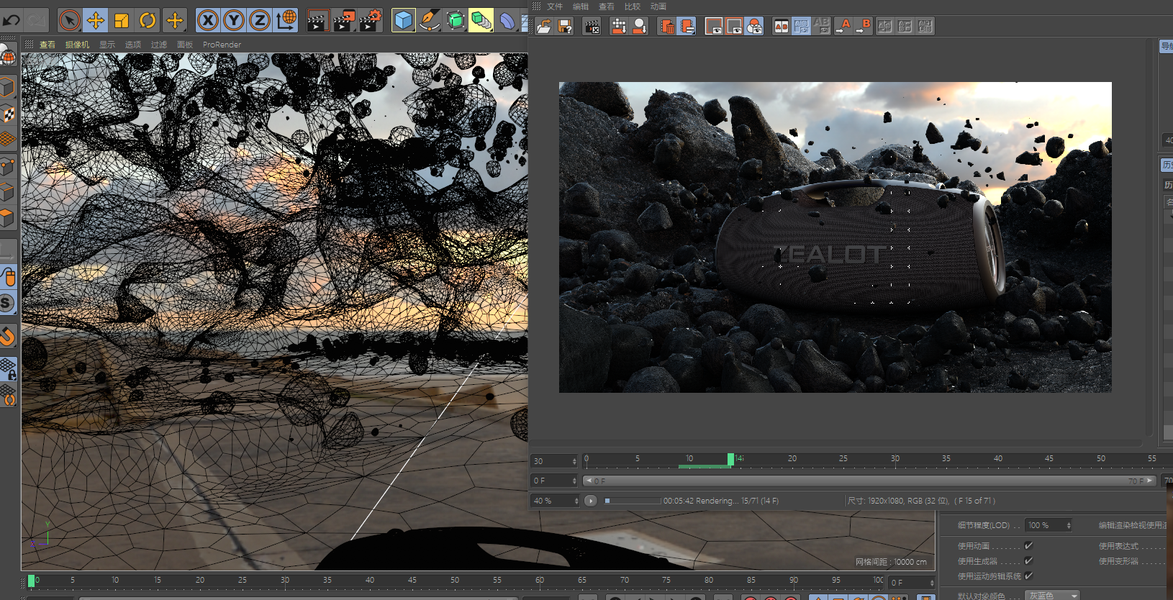Open the 40 % zoom dropdown
This screenshot has width=1173, height=600.
(x=554, y=500)
